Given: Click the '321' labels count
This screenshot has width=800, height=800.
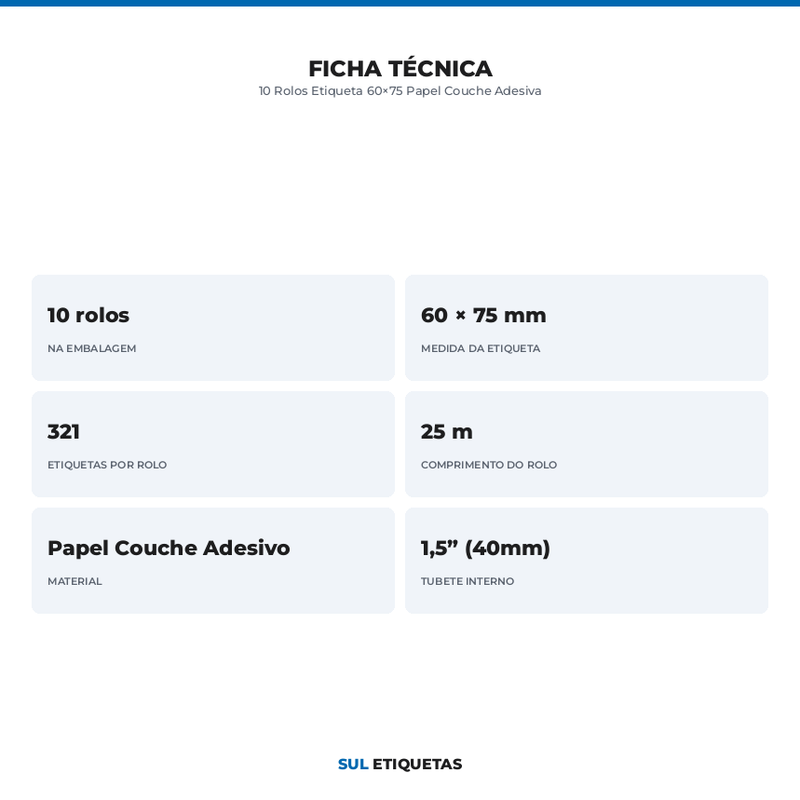Looking at the screenshot, I should point(64,432).
